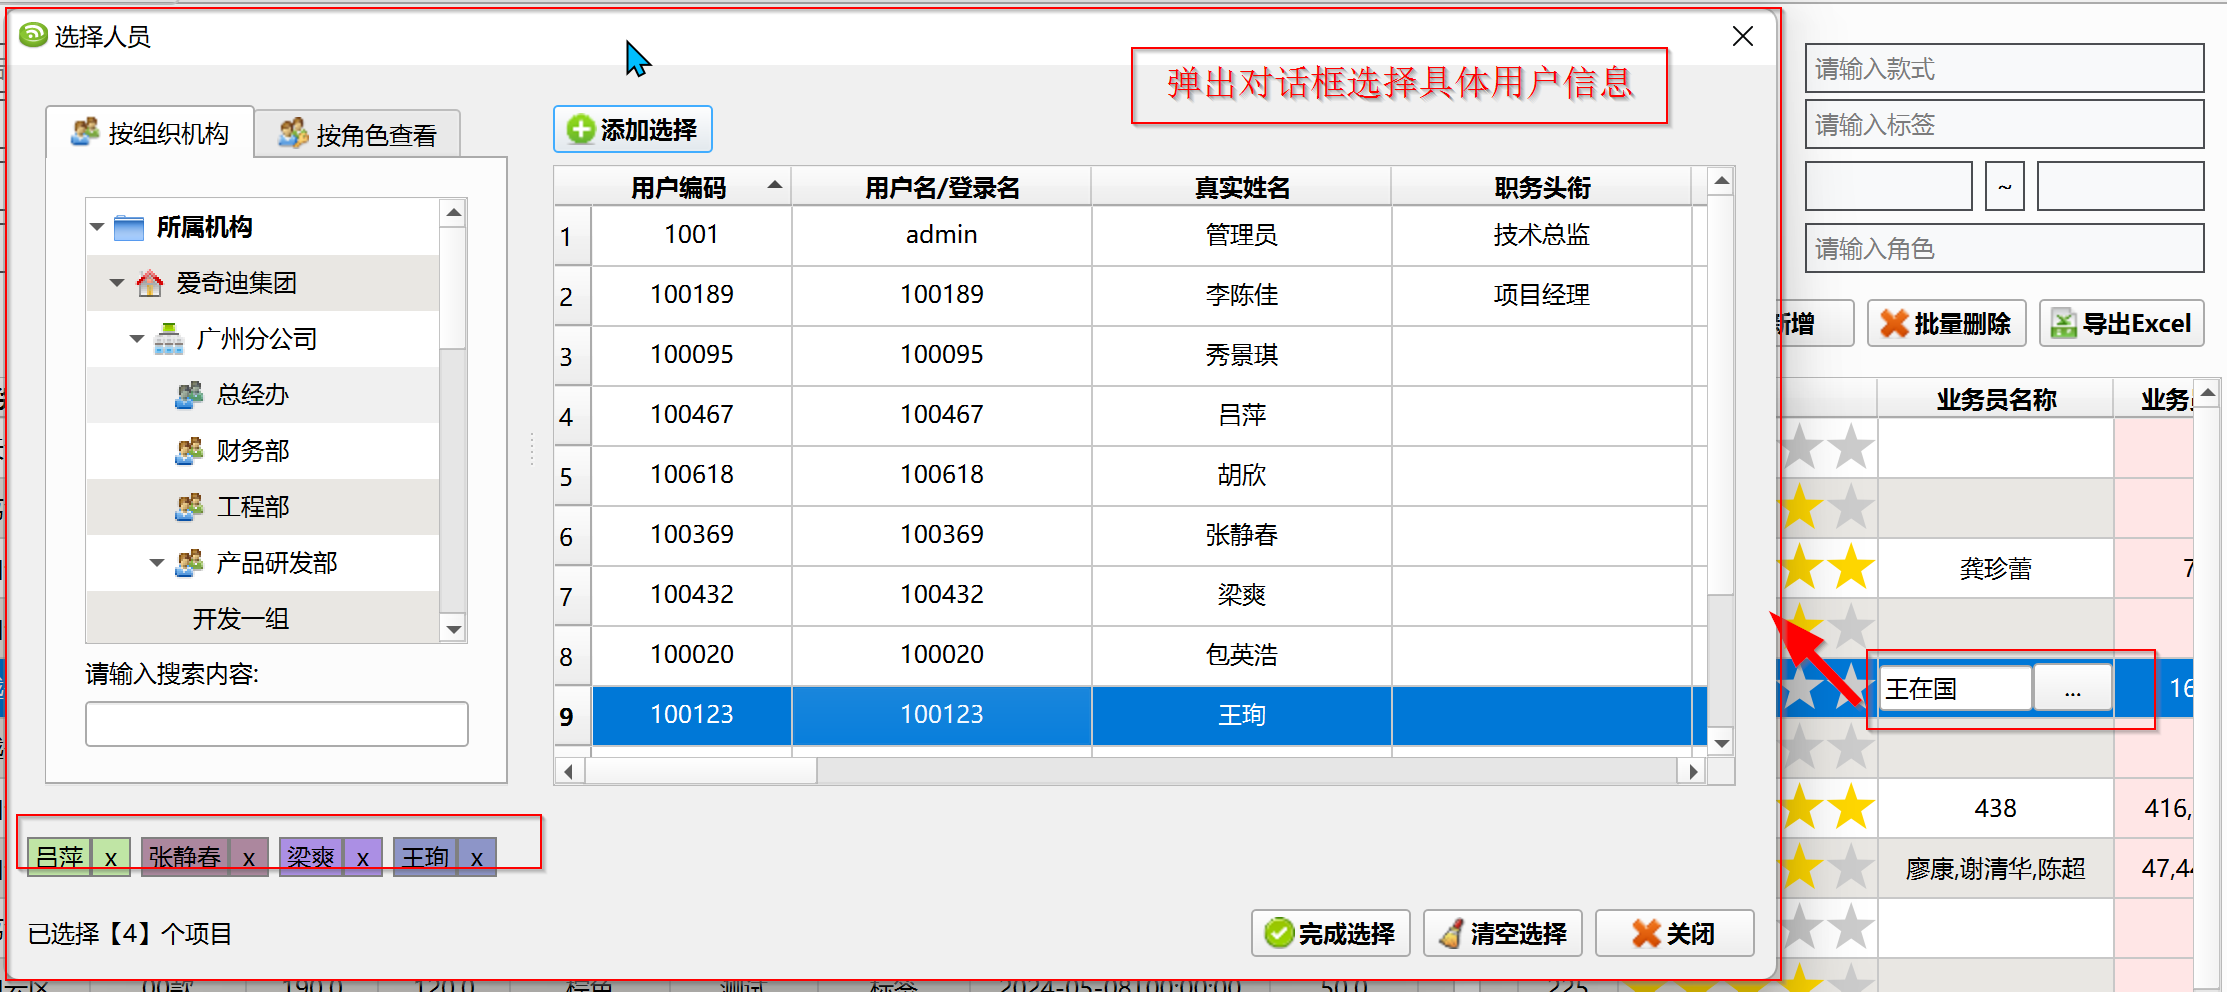Screen dimensions: 2227x992
Task: Switch to the 按角色查看 tab
Action: pos(358,134)
